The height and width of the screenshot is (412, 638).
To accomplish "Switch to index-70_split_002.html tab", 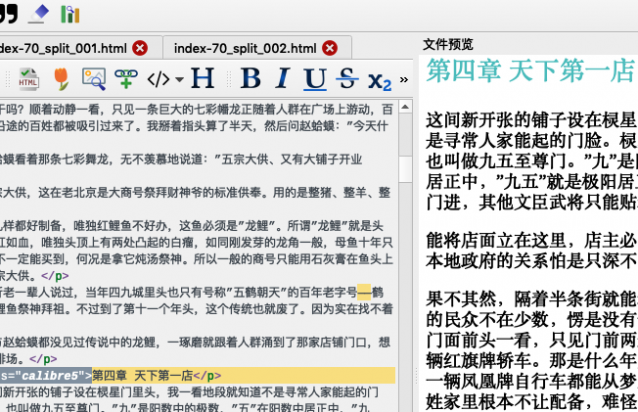I will pos(244,47).
